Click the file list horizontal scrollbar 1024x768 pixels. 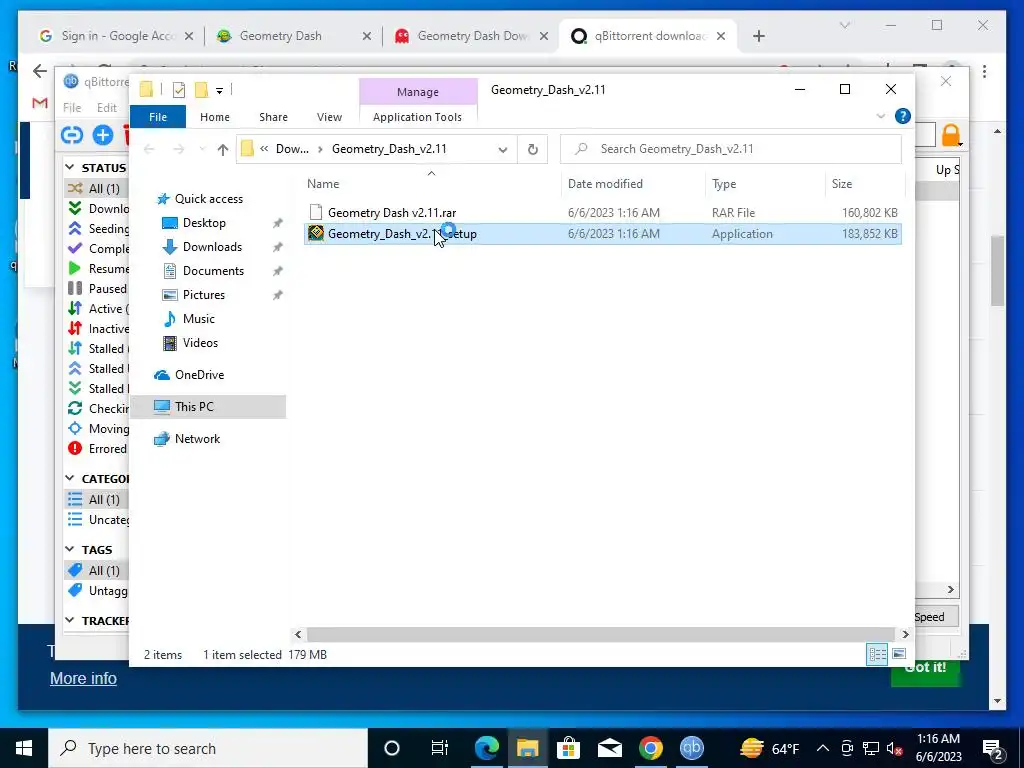pyautogui.click(x=600, y=634)
